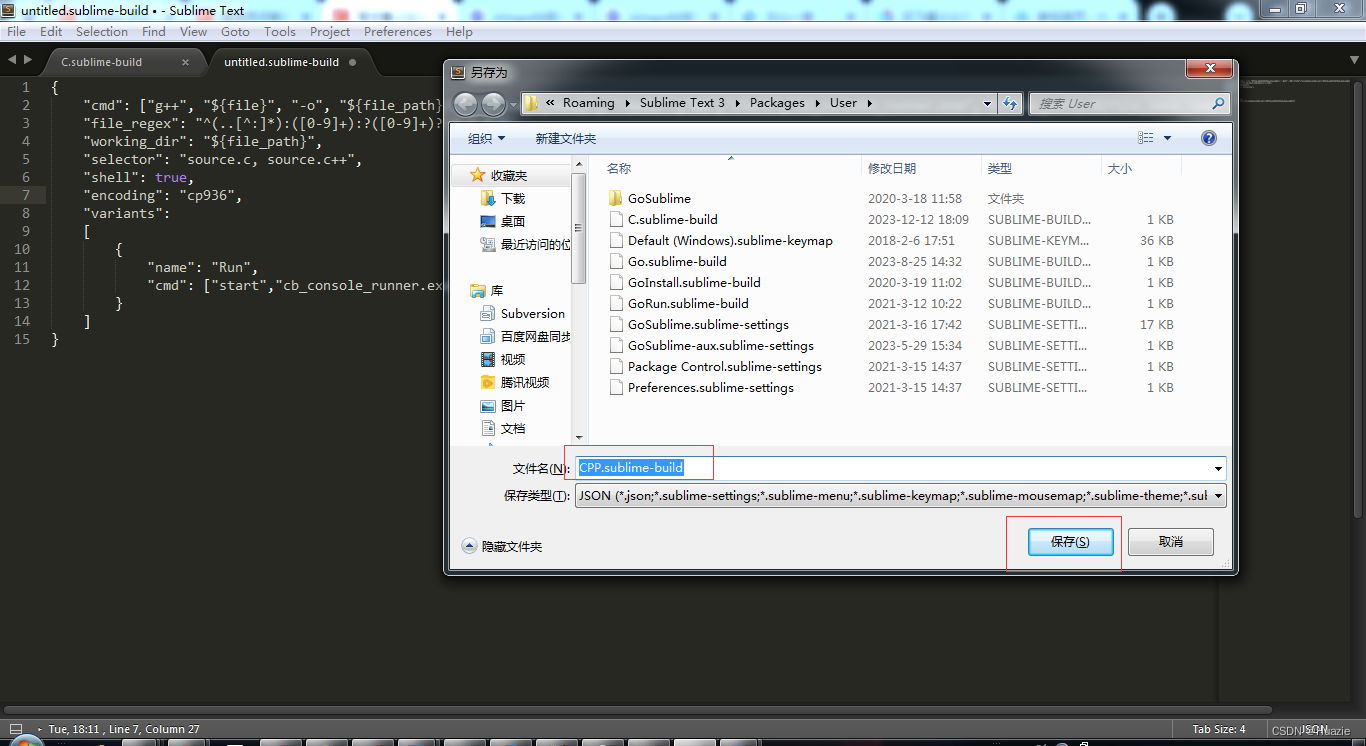1366x746 pixels.
Task: Open the View menu
Action: pos(193,31)
